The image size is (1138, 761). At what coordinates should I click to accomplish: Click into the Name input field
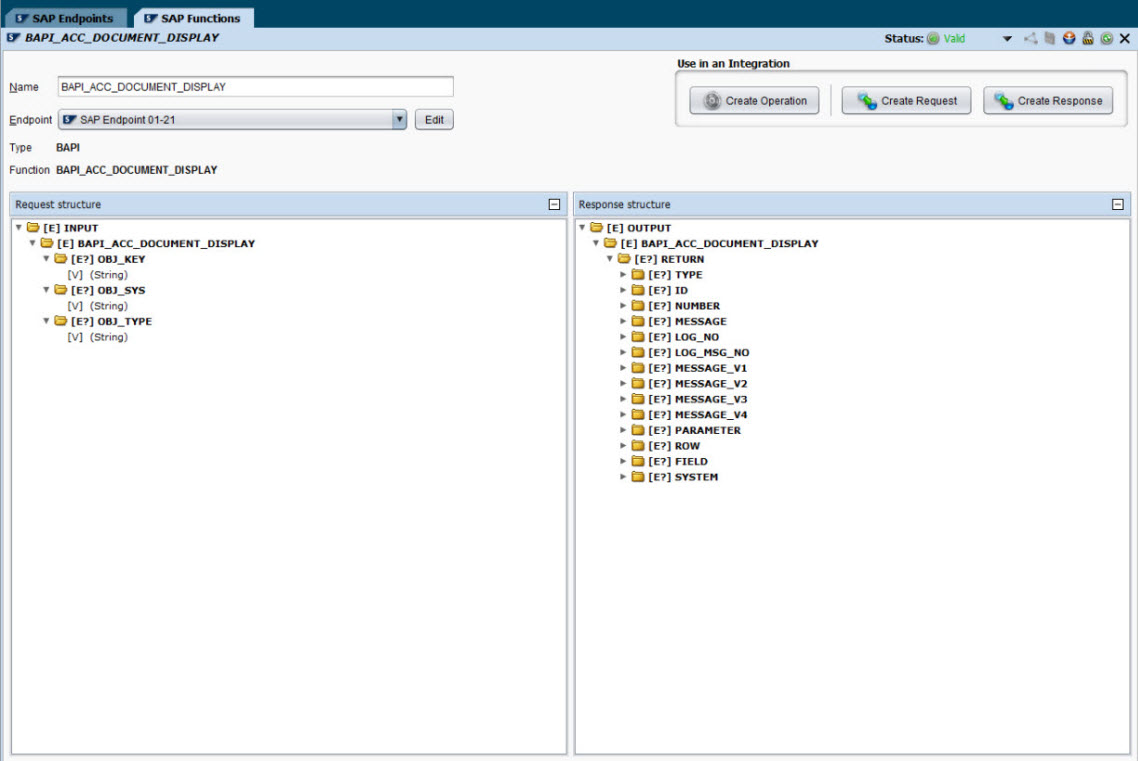pos(255,87)
